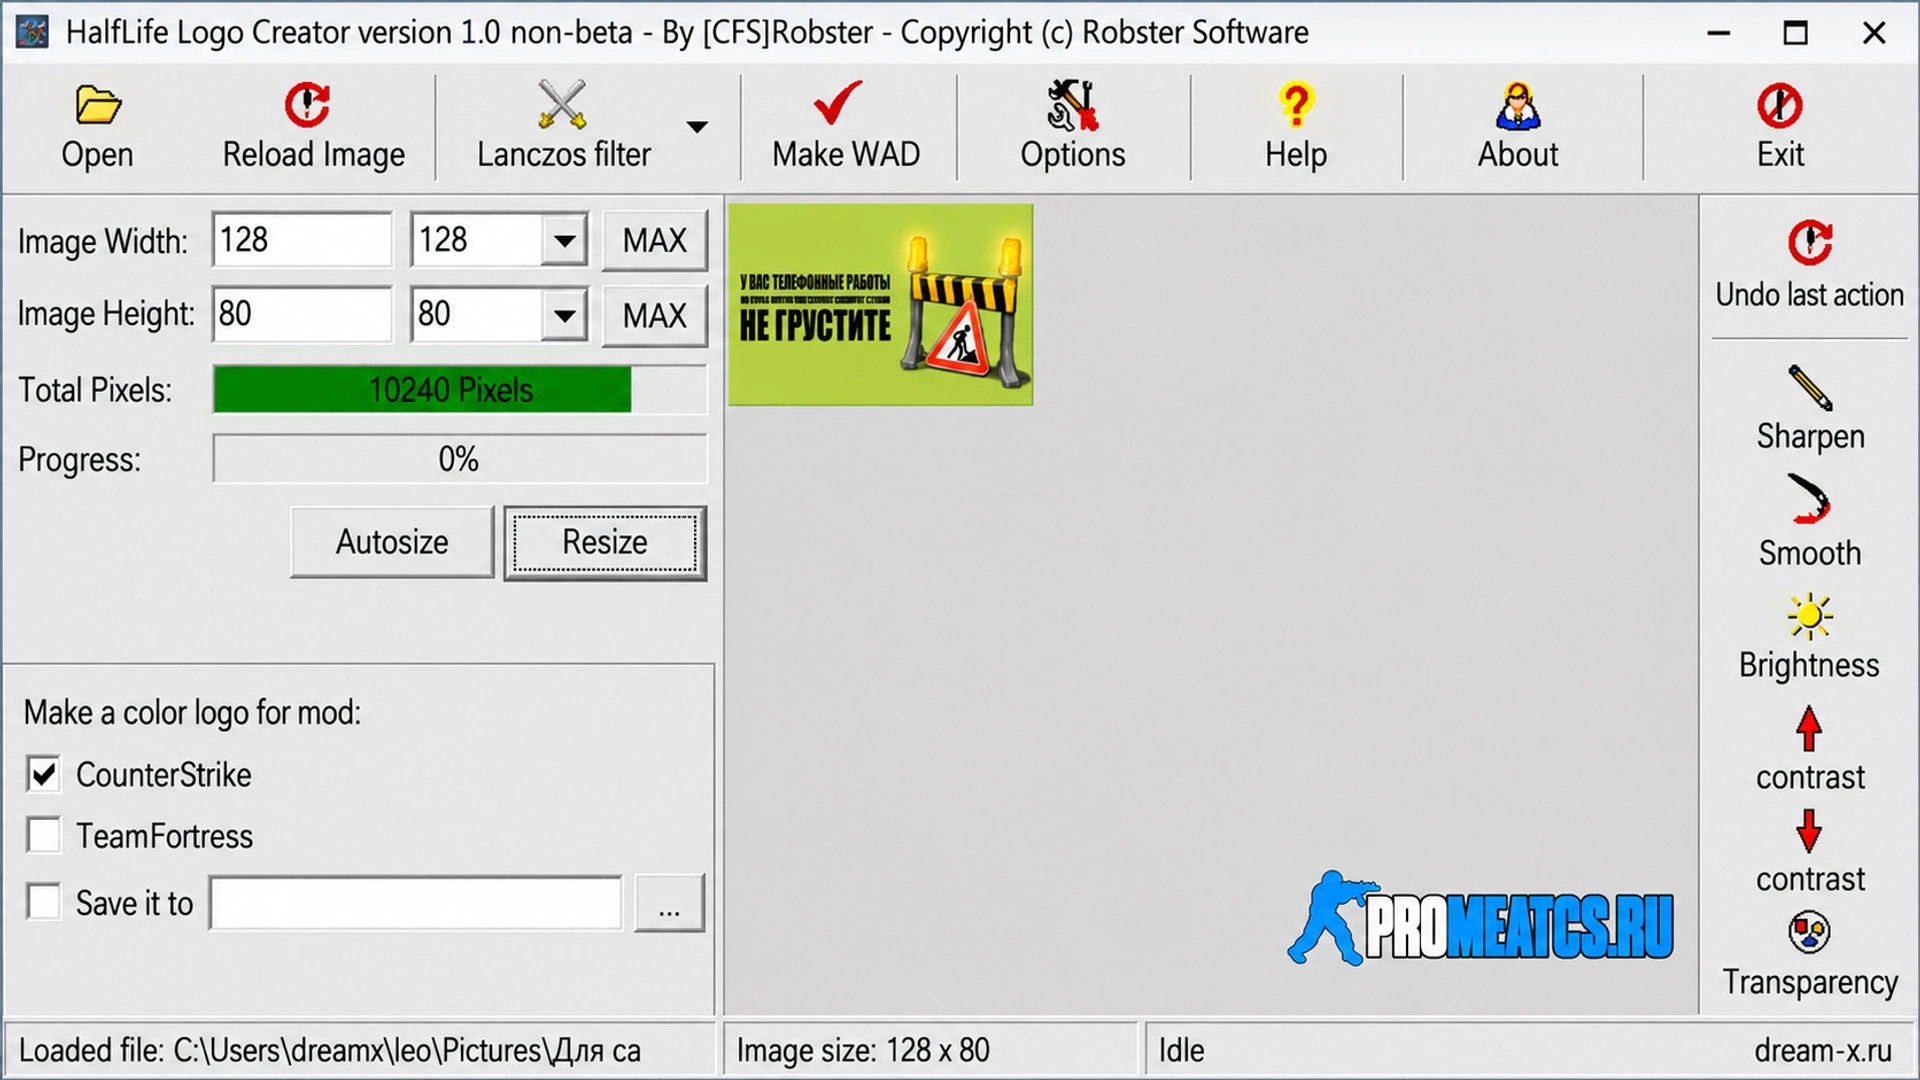The image size is (1920, 1080).
Task: Click the Progress bar showing 0%
Action: click(459, 459)
